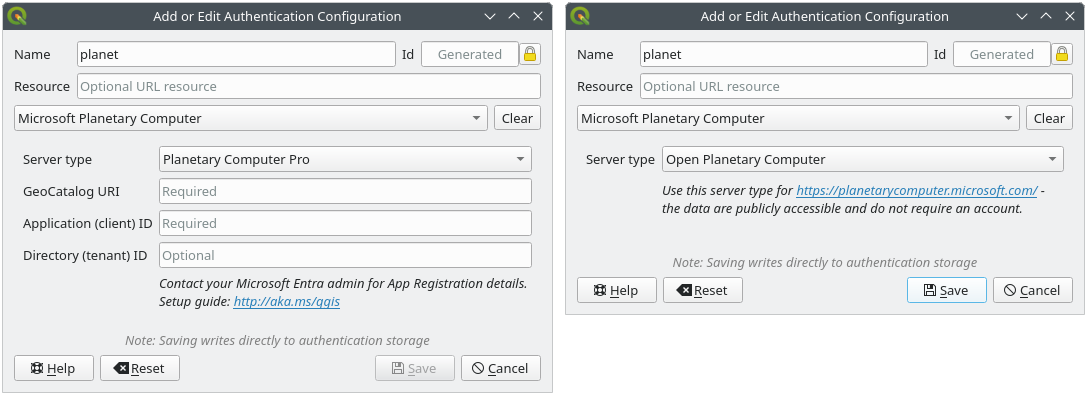The image size is (1087, 401).
Task: Click Reset button in right dialog
Action: (x=702, y=290)
